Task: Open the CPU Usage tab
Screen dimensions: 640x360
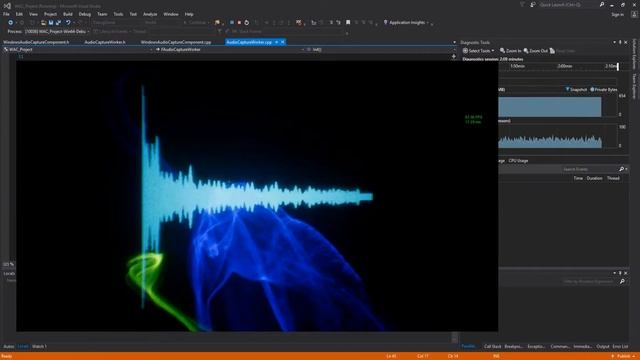Action: [x=518, y=161]
